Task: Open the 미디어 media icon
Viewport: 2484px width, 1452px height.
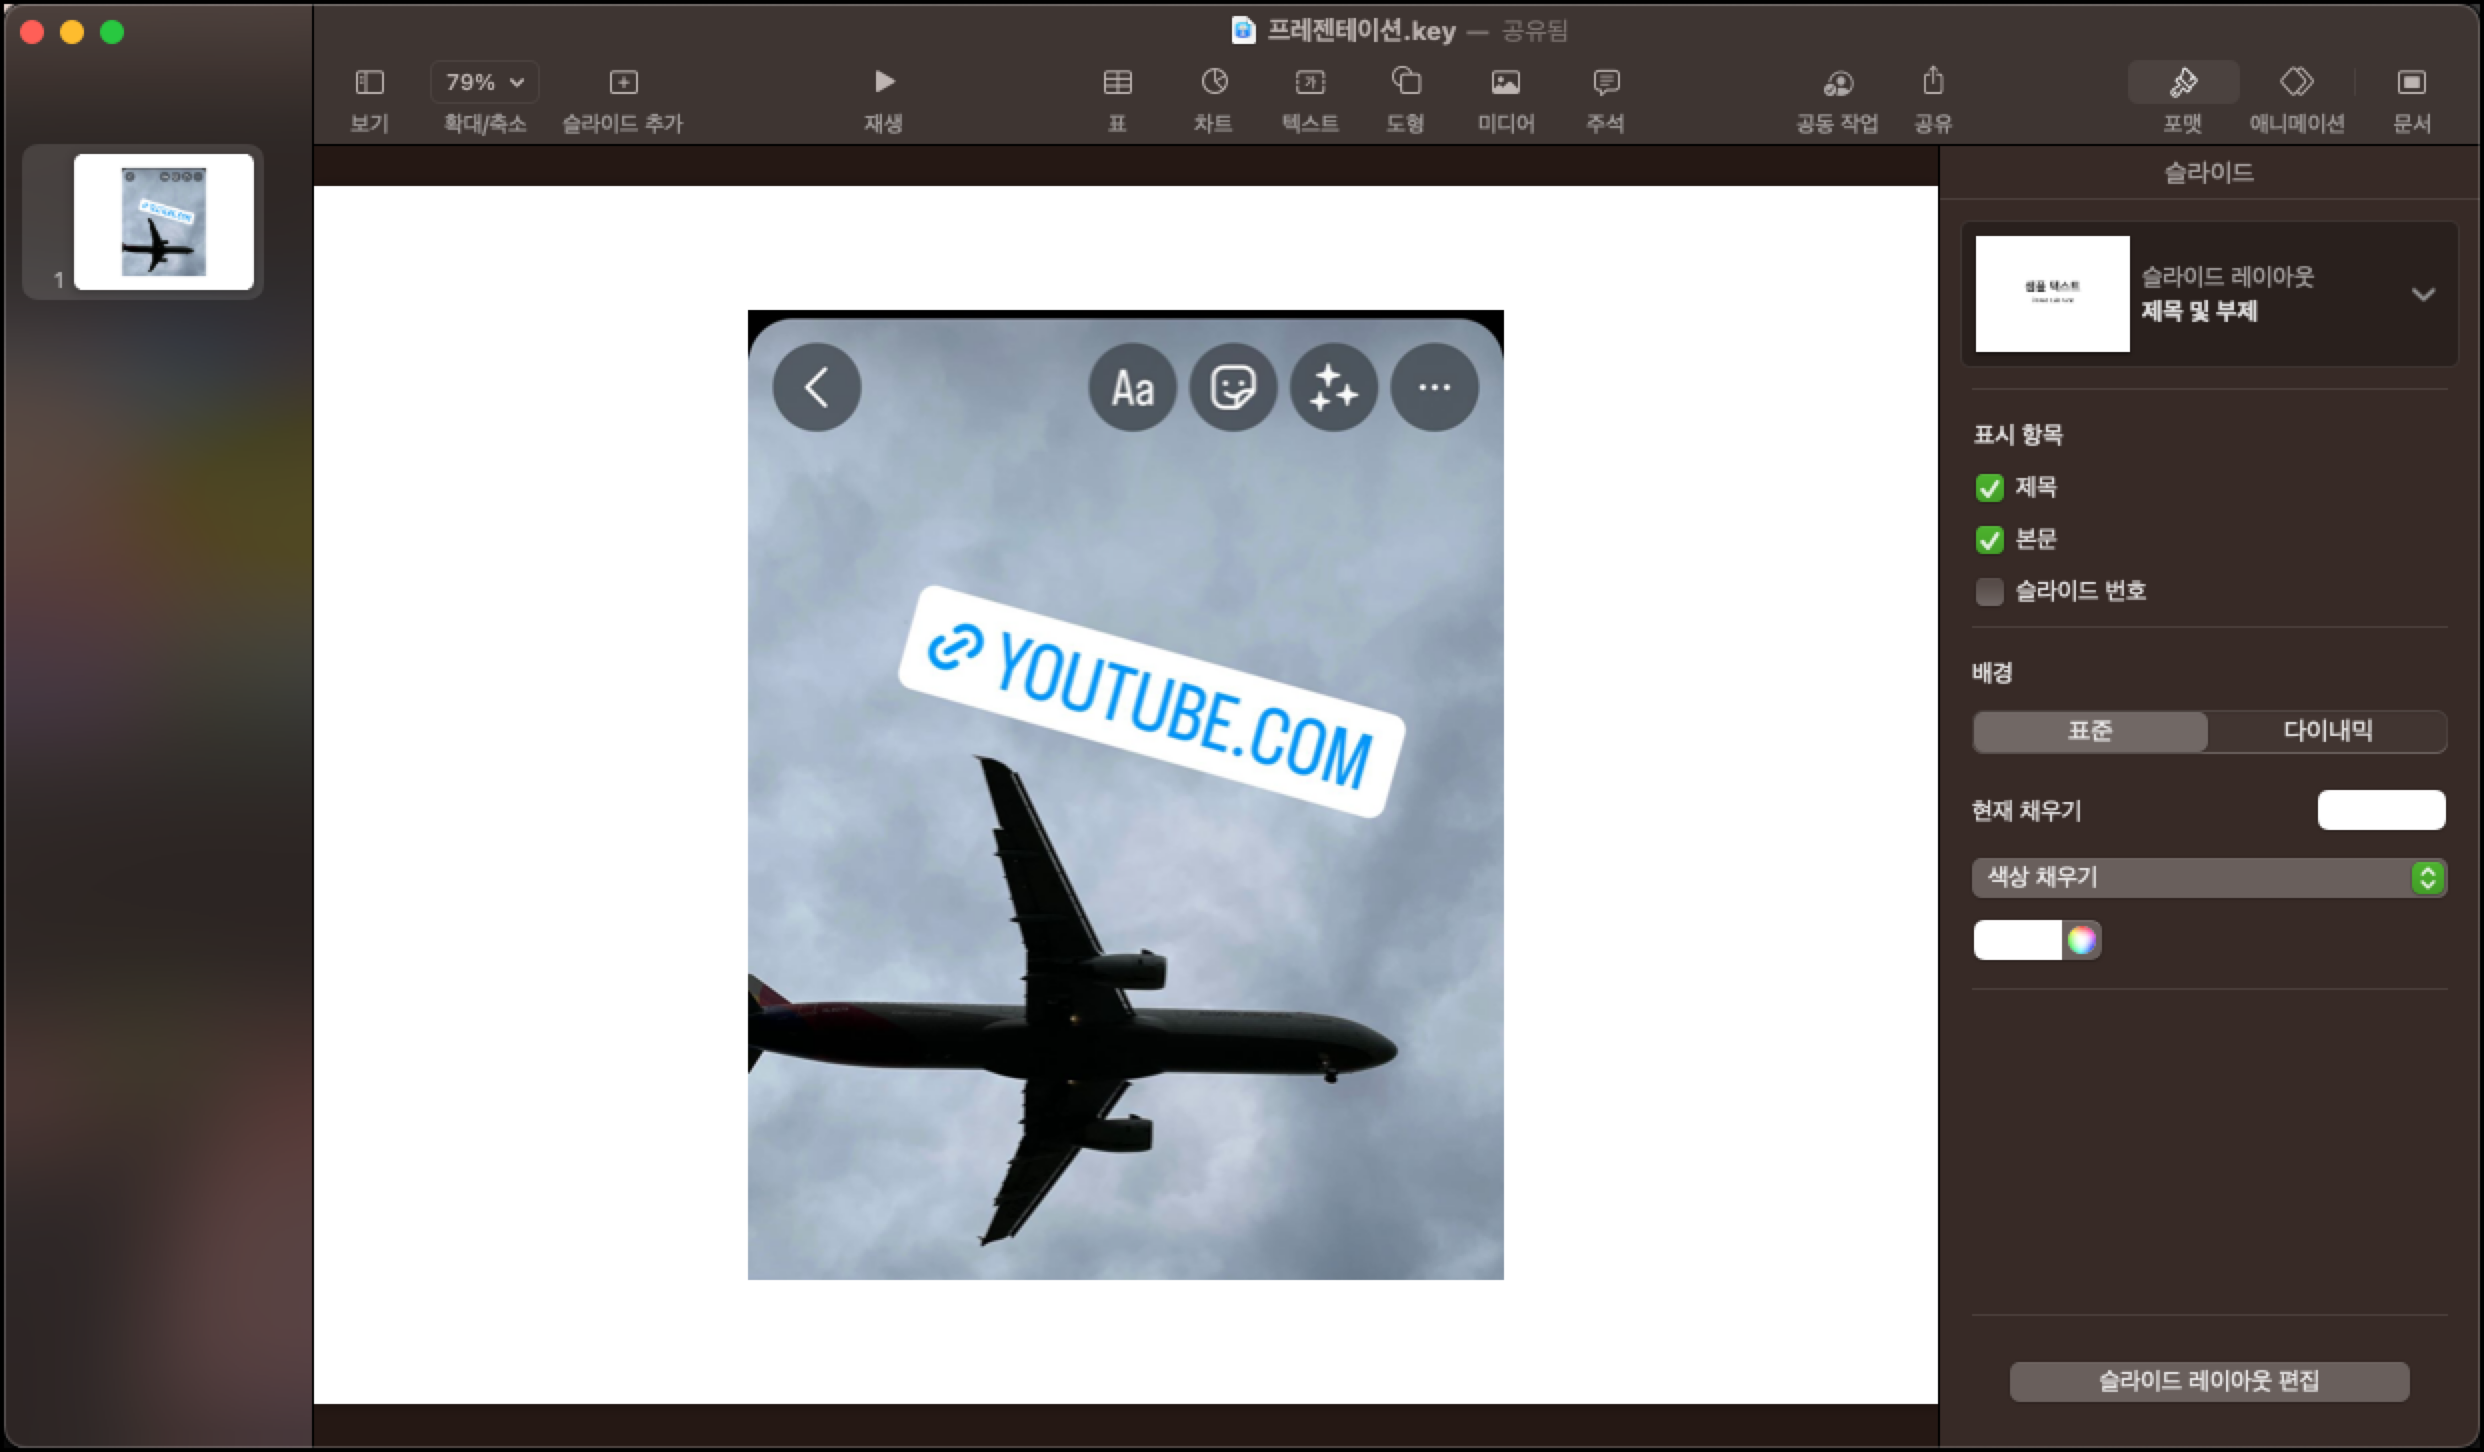Action: [x=1506, y=82]
